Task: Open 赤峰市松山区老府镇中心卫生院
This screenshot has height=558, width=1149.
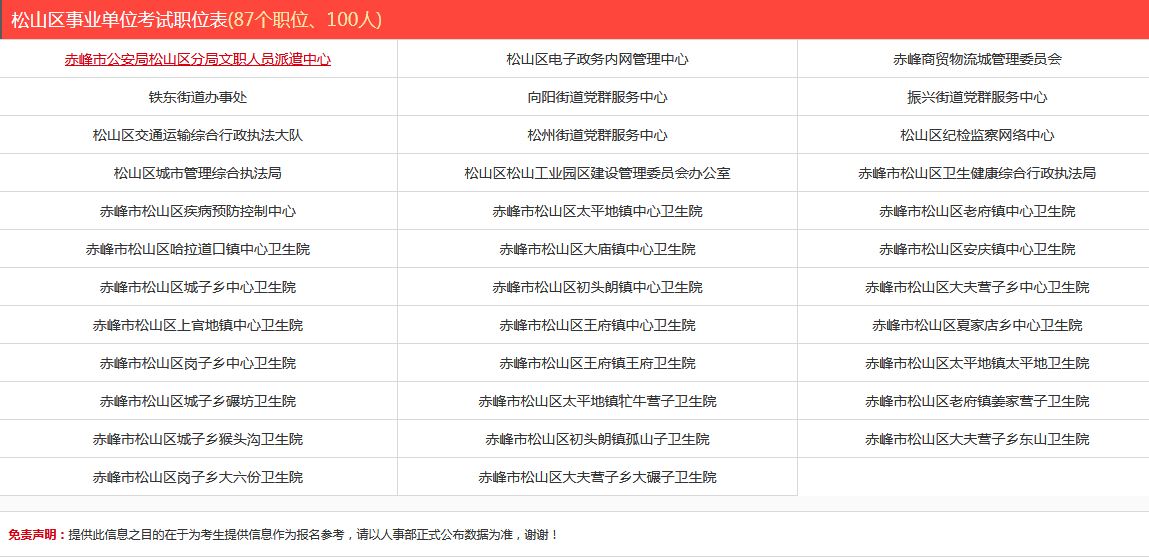Action: tap(977, 212)
